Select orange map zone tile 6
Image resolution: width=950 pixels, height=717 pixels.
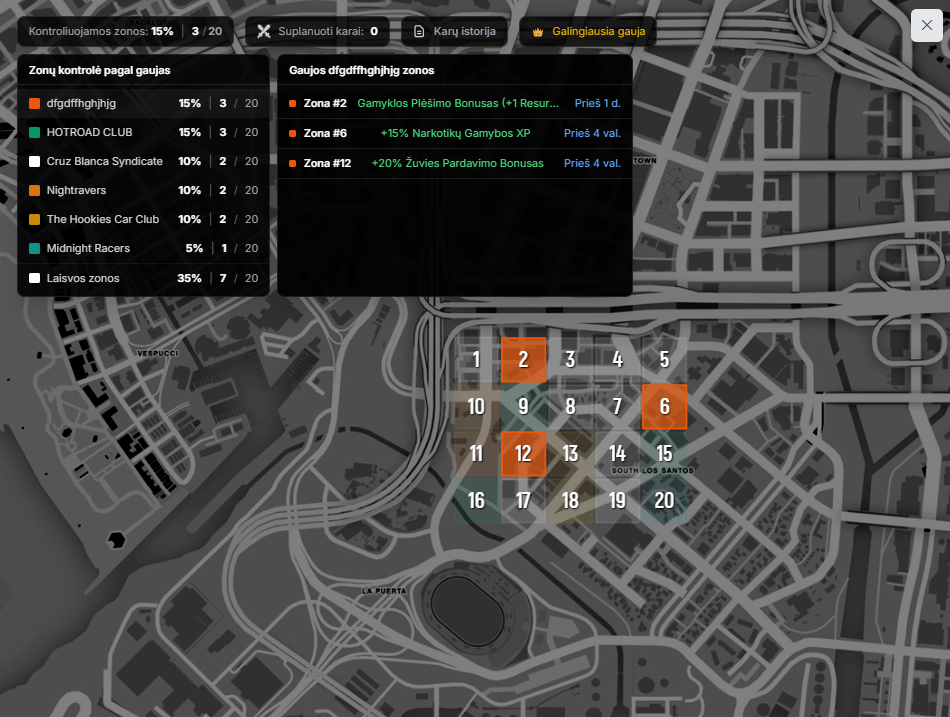pyautogui.click(x=665, y=407)
